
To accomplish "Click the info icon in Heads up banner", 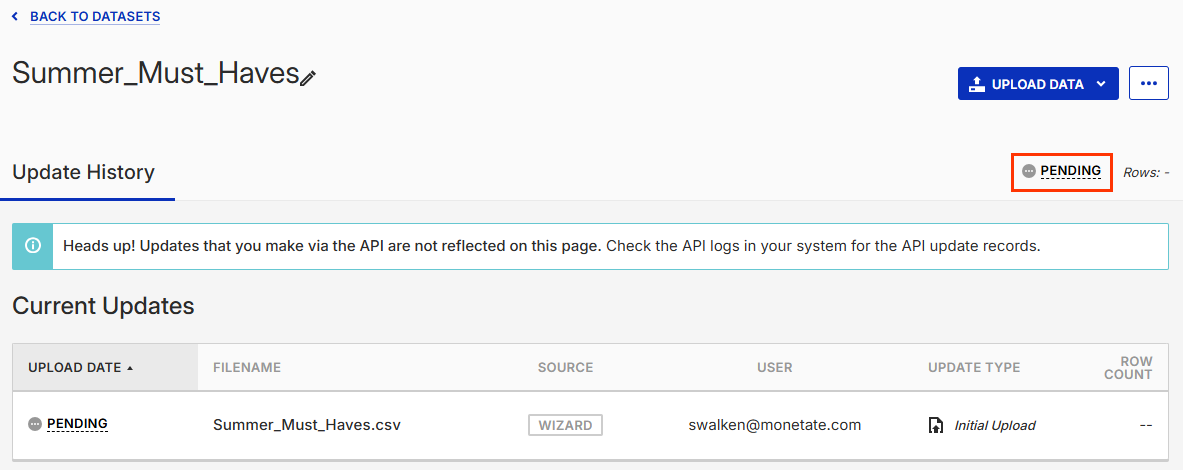I will pos(32,245).
